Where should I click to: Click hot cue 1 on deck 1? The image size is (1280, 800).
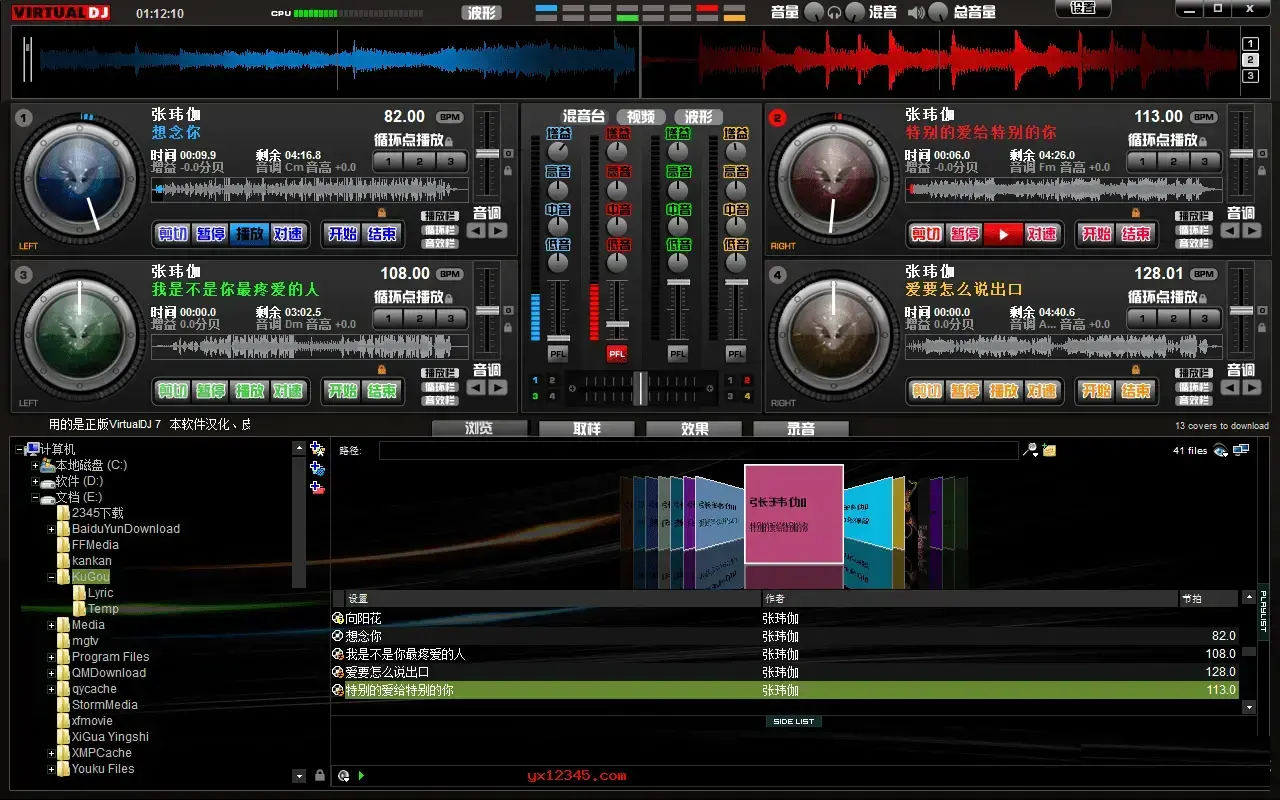[x=388, y=161]
